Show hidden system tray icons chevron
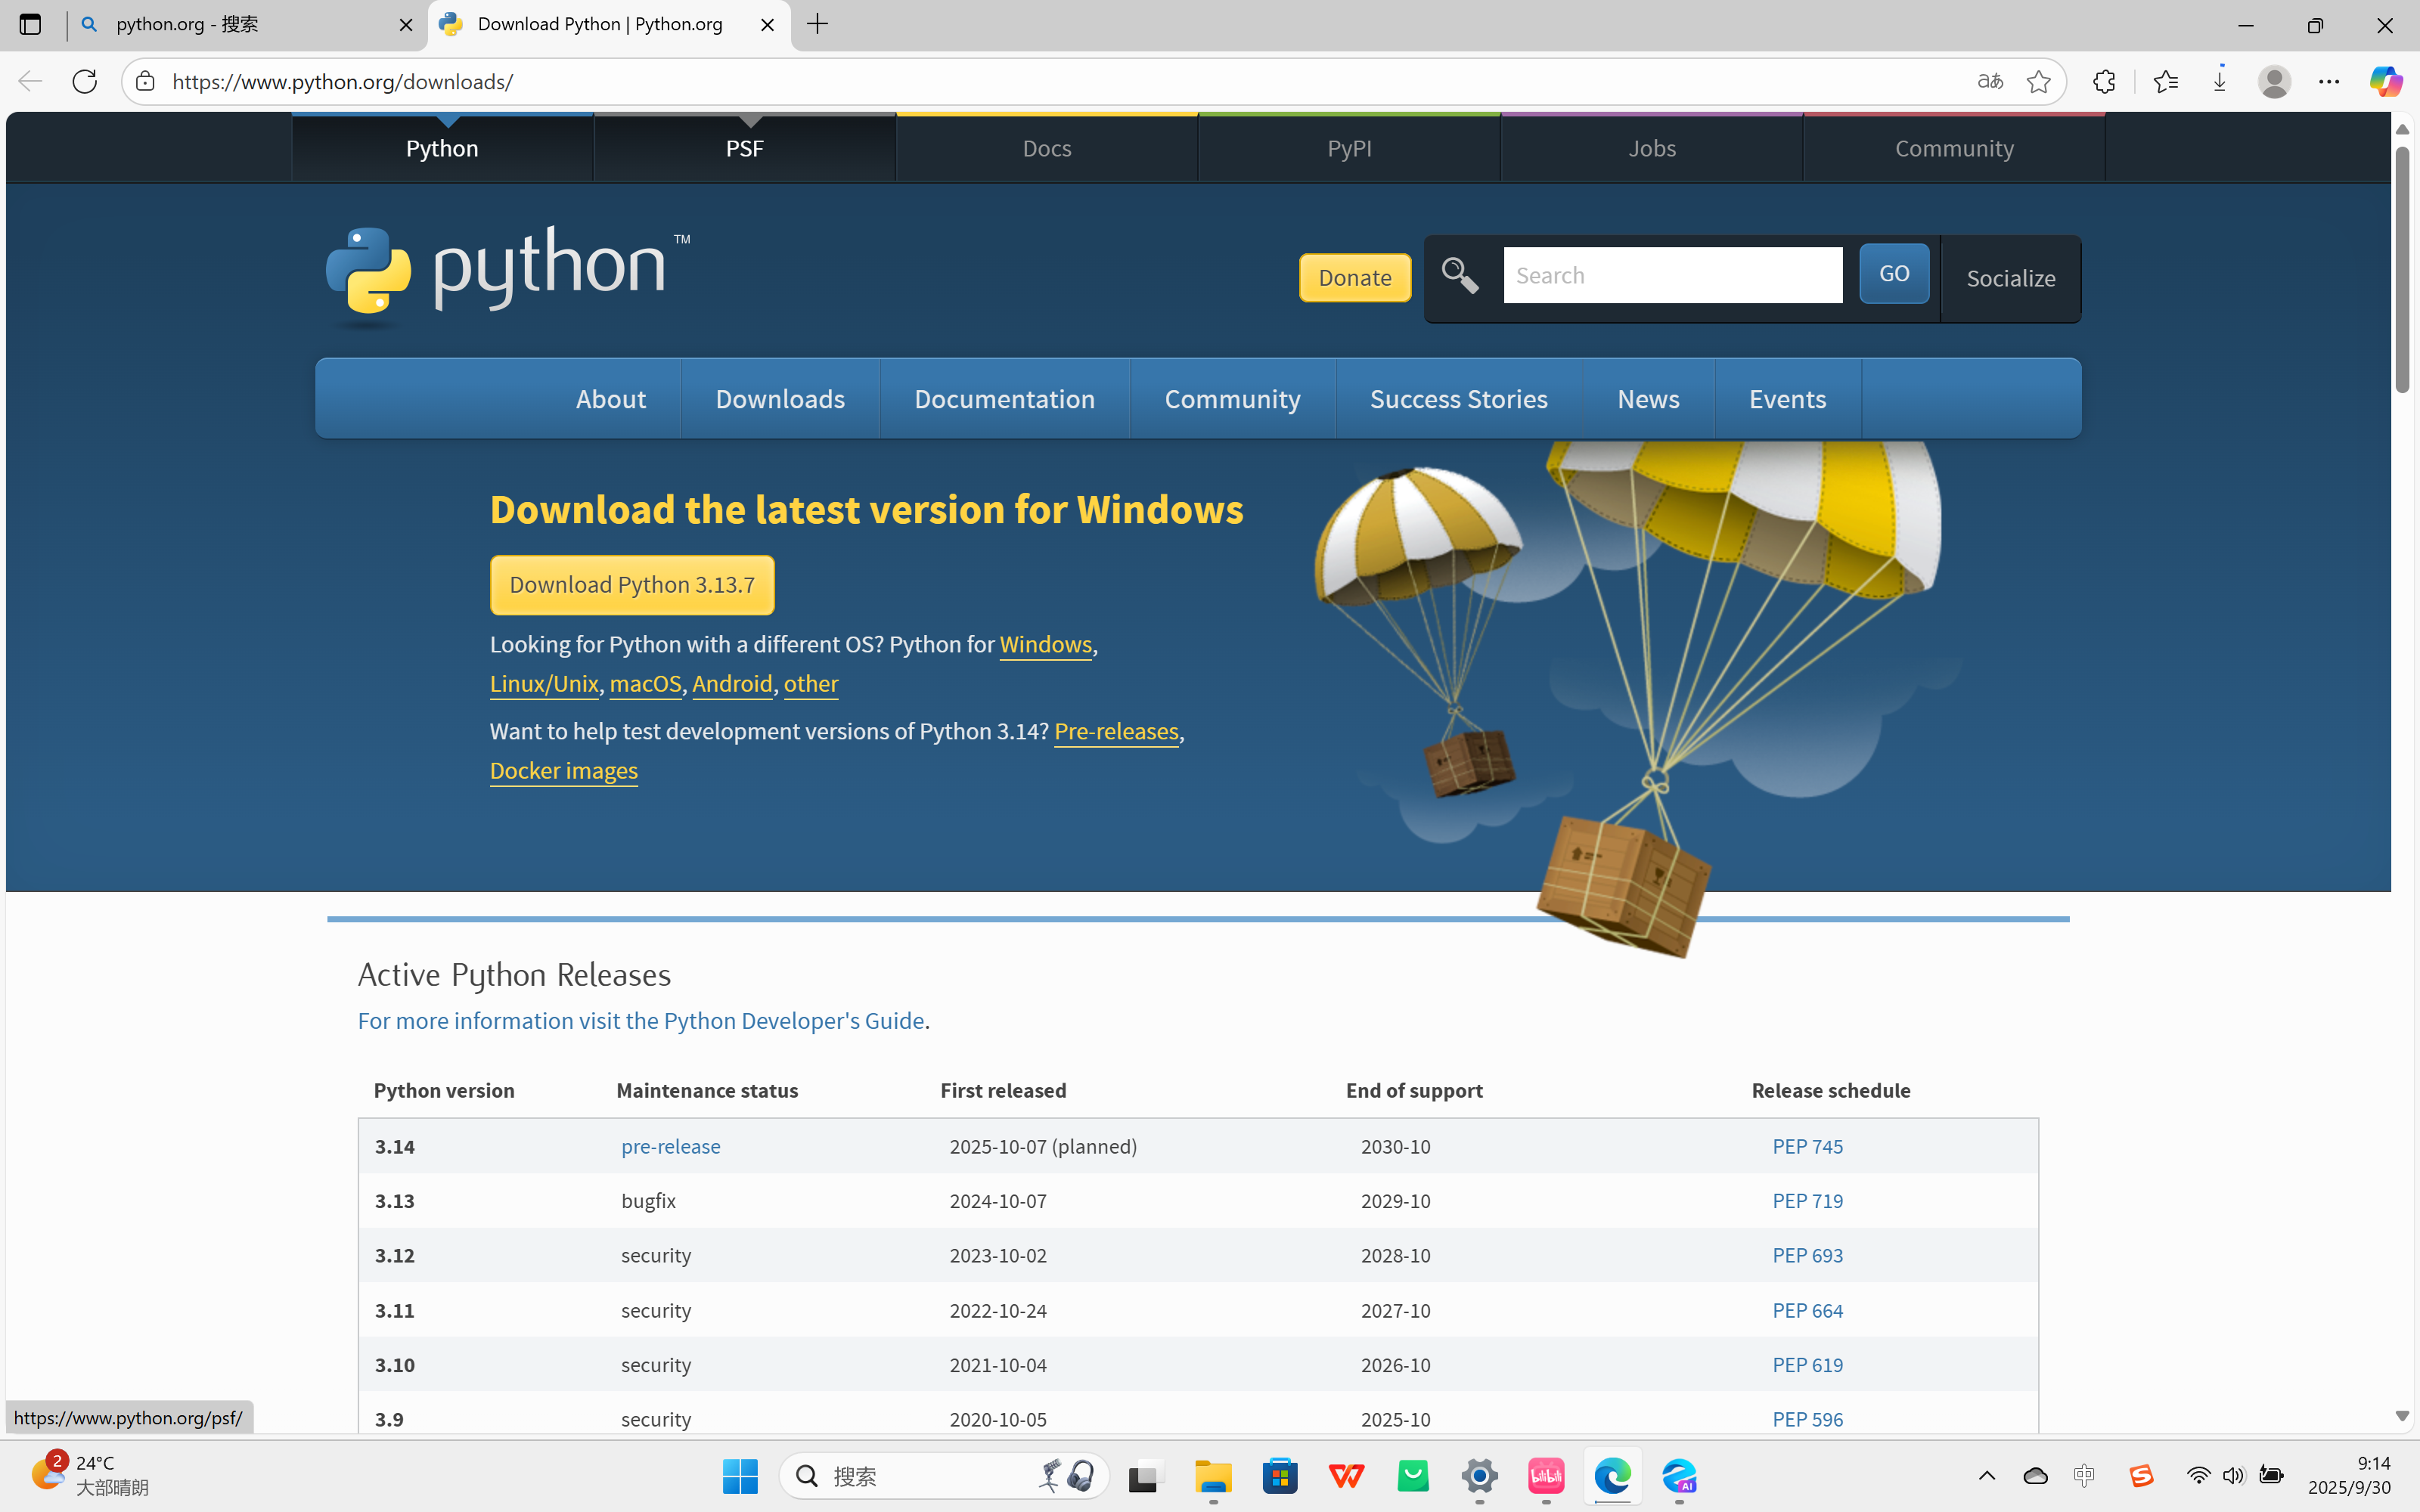The image size is (2420, 1512). (x=1986, y=1476)
